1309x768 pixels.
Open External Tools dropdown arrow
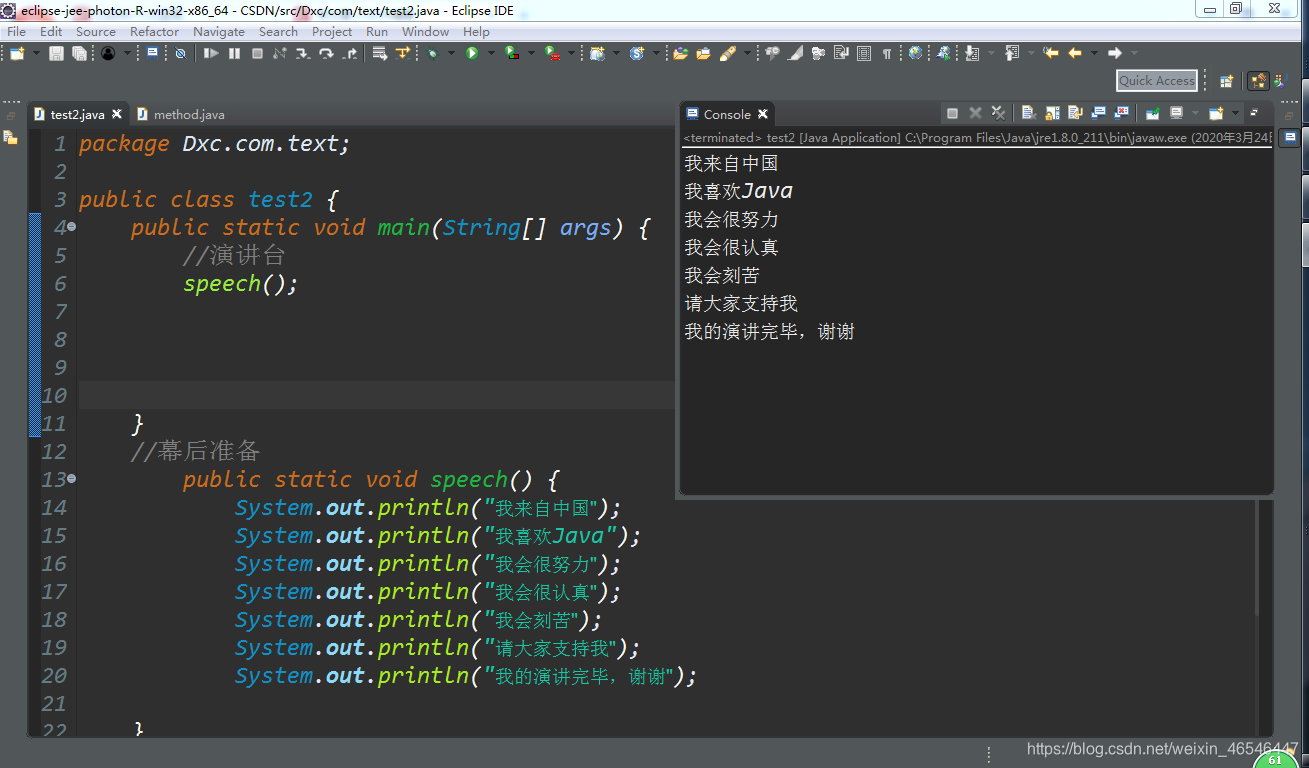point(571,53)
